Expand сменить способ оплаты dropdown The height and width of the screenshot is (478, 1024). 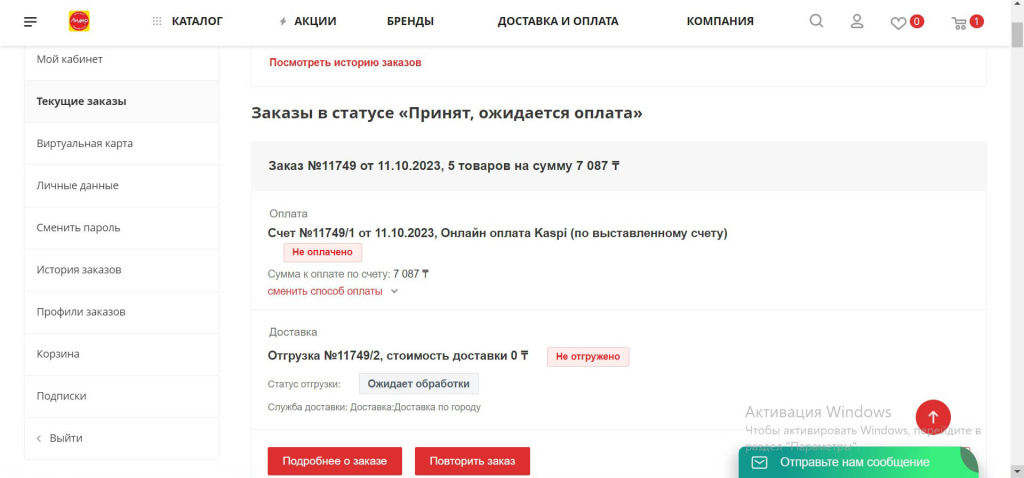[x=325, y=291]
